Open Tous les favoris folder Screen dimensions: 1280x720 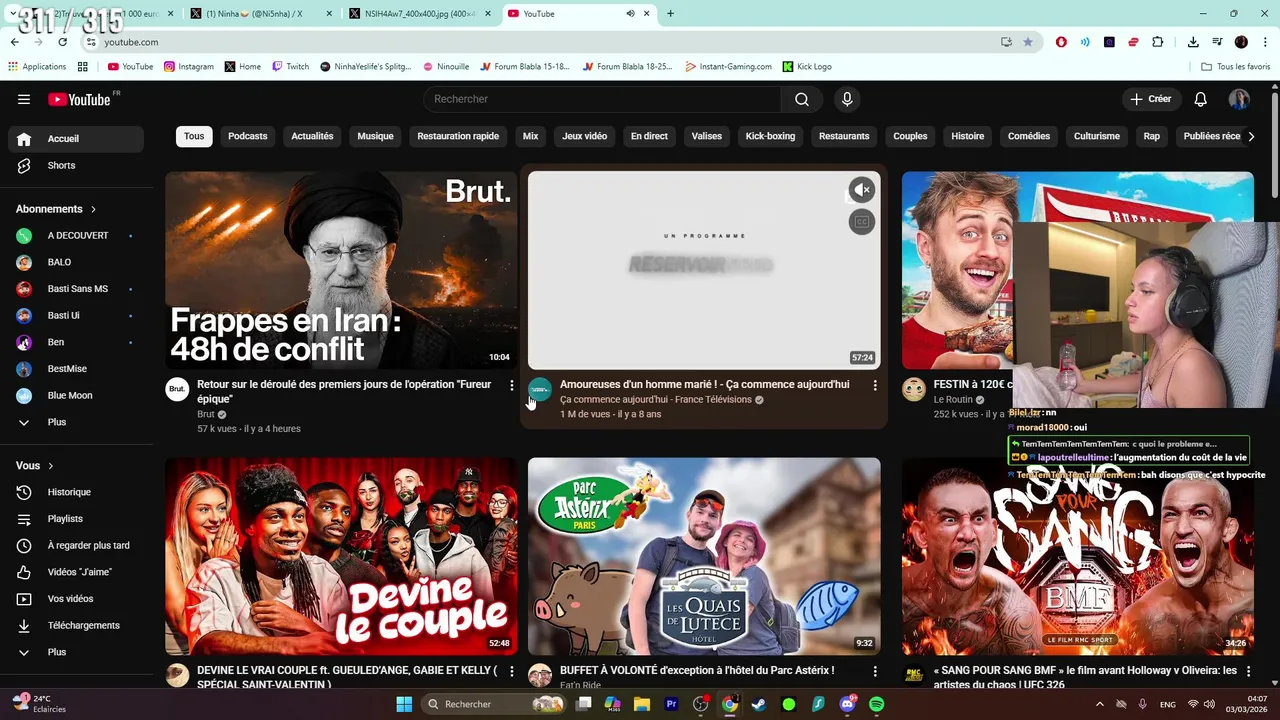pyautogui.click(x=1235, y=66)
